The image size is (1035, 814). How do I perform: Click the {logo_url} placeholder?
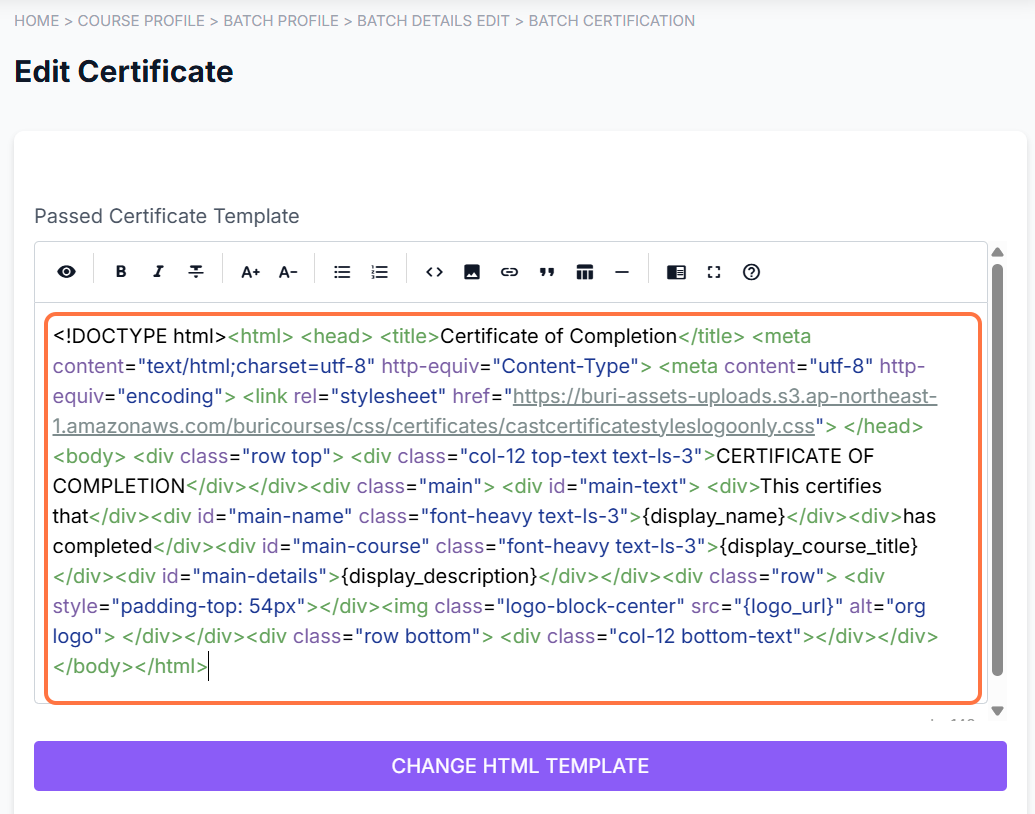[789, 606]
